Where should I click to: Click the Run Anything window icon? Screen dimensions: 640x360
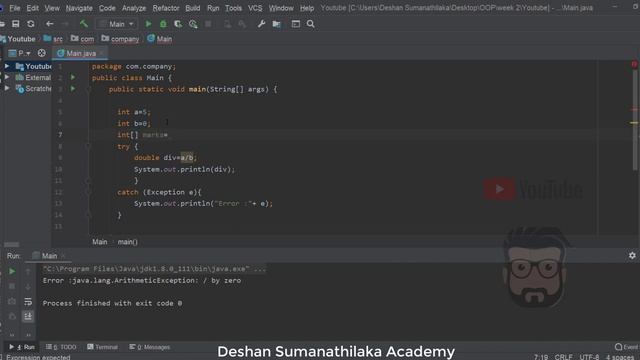coord(296,24)
